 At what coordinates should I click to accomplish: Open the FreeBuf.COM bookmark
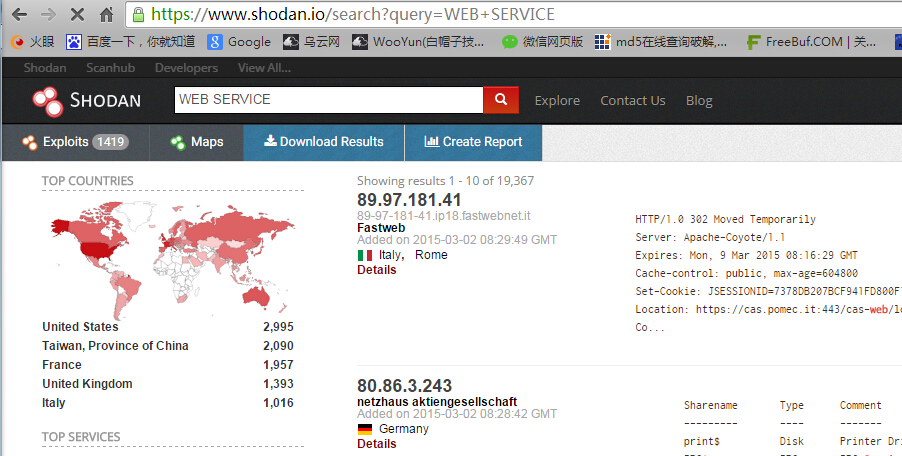tap(811, 42)
